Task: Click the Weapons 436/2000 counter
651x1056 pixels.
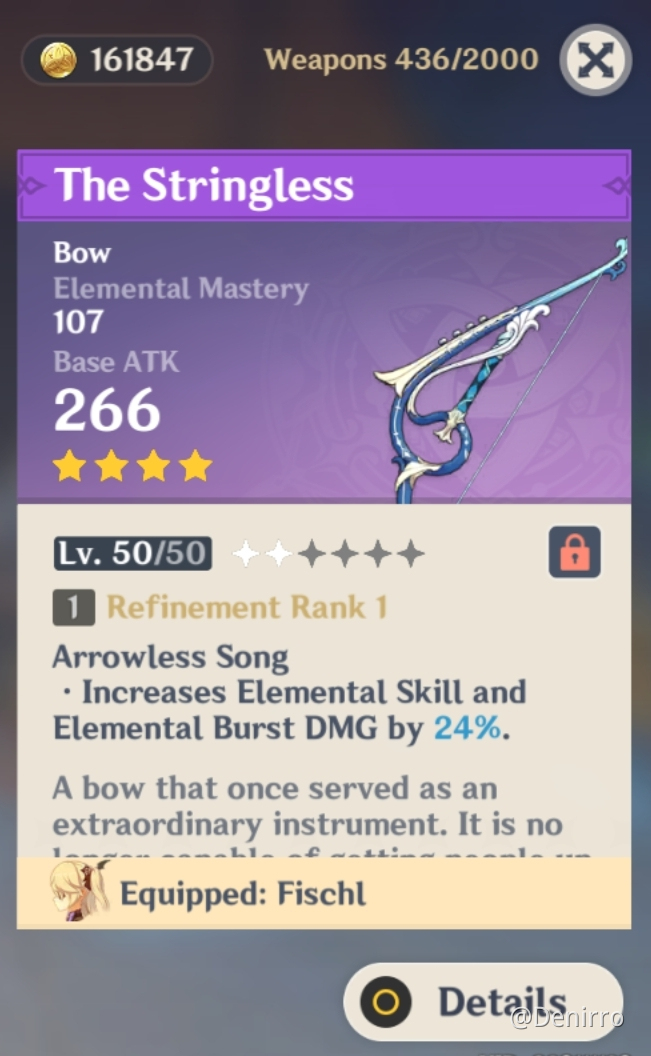Action: pos(401,60)
